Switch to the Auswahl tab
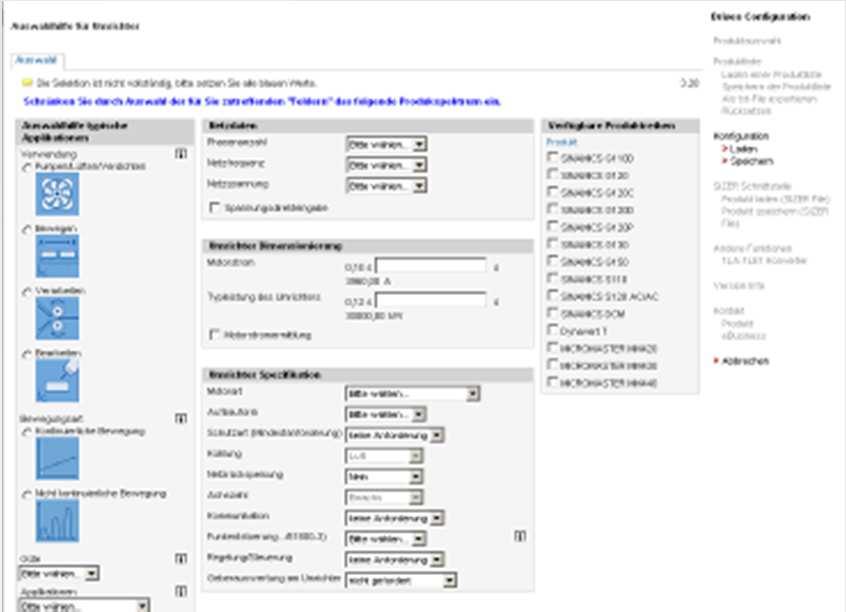Viewport: 846px width, 612px height. pyautogui.click(x=37, y=60)
